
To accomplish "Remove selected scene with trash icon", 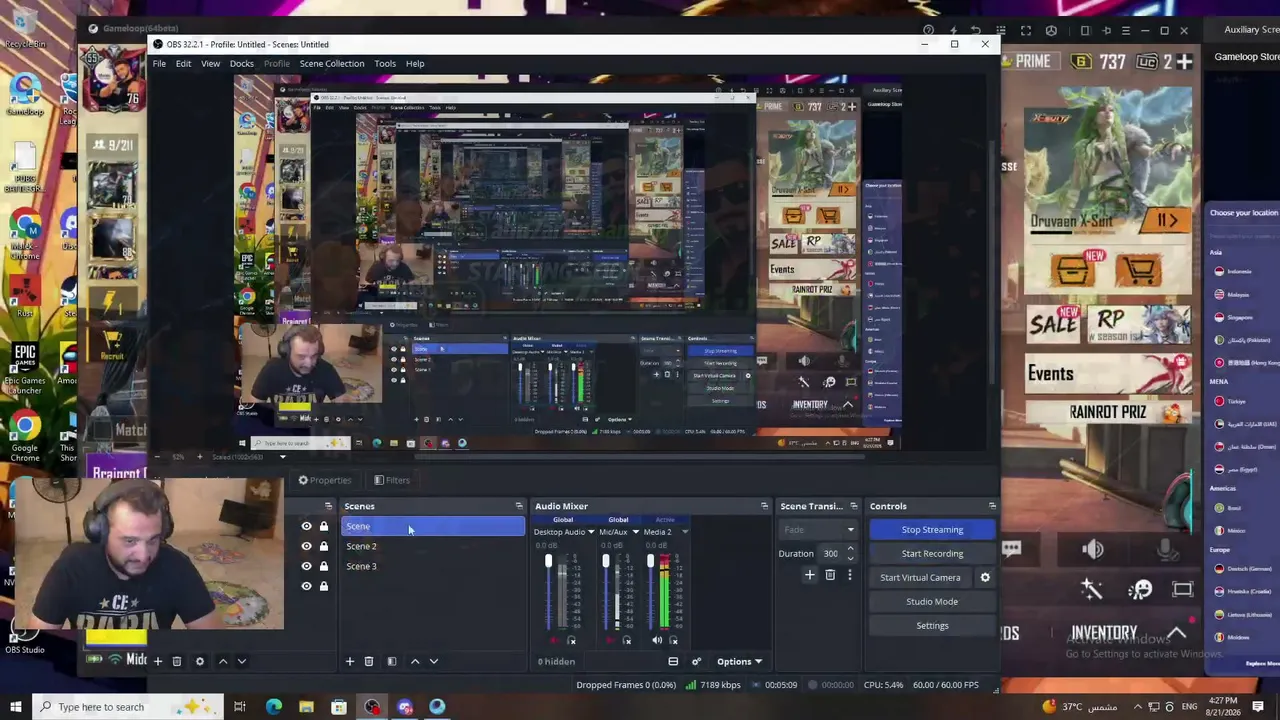I will tap(369, 662).
